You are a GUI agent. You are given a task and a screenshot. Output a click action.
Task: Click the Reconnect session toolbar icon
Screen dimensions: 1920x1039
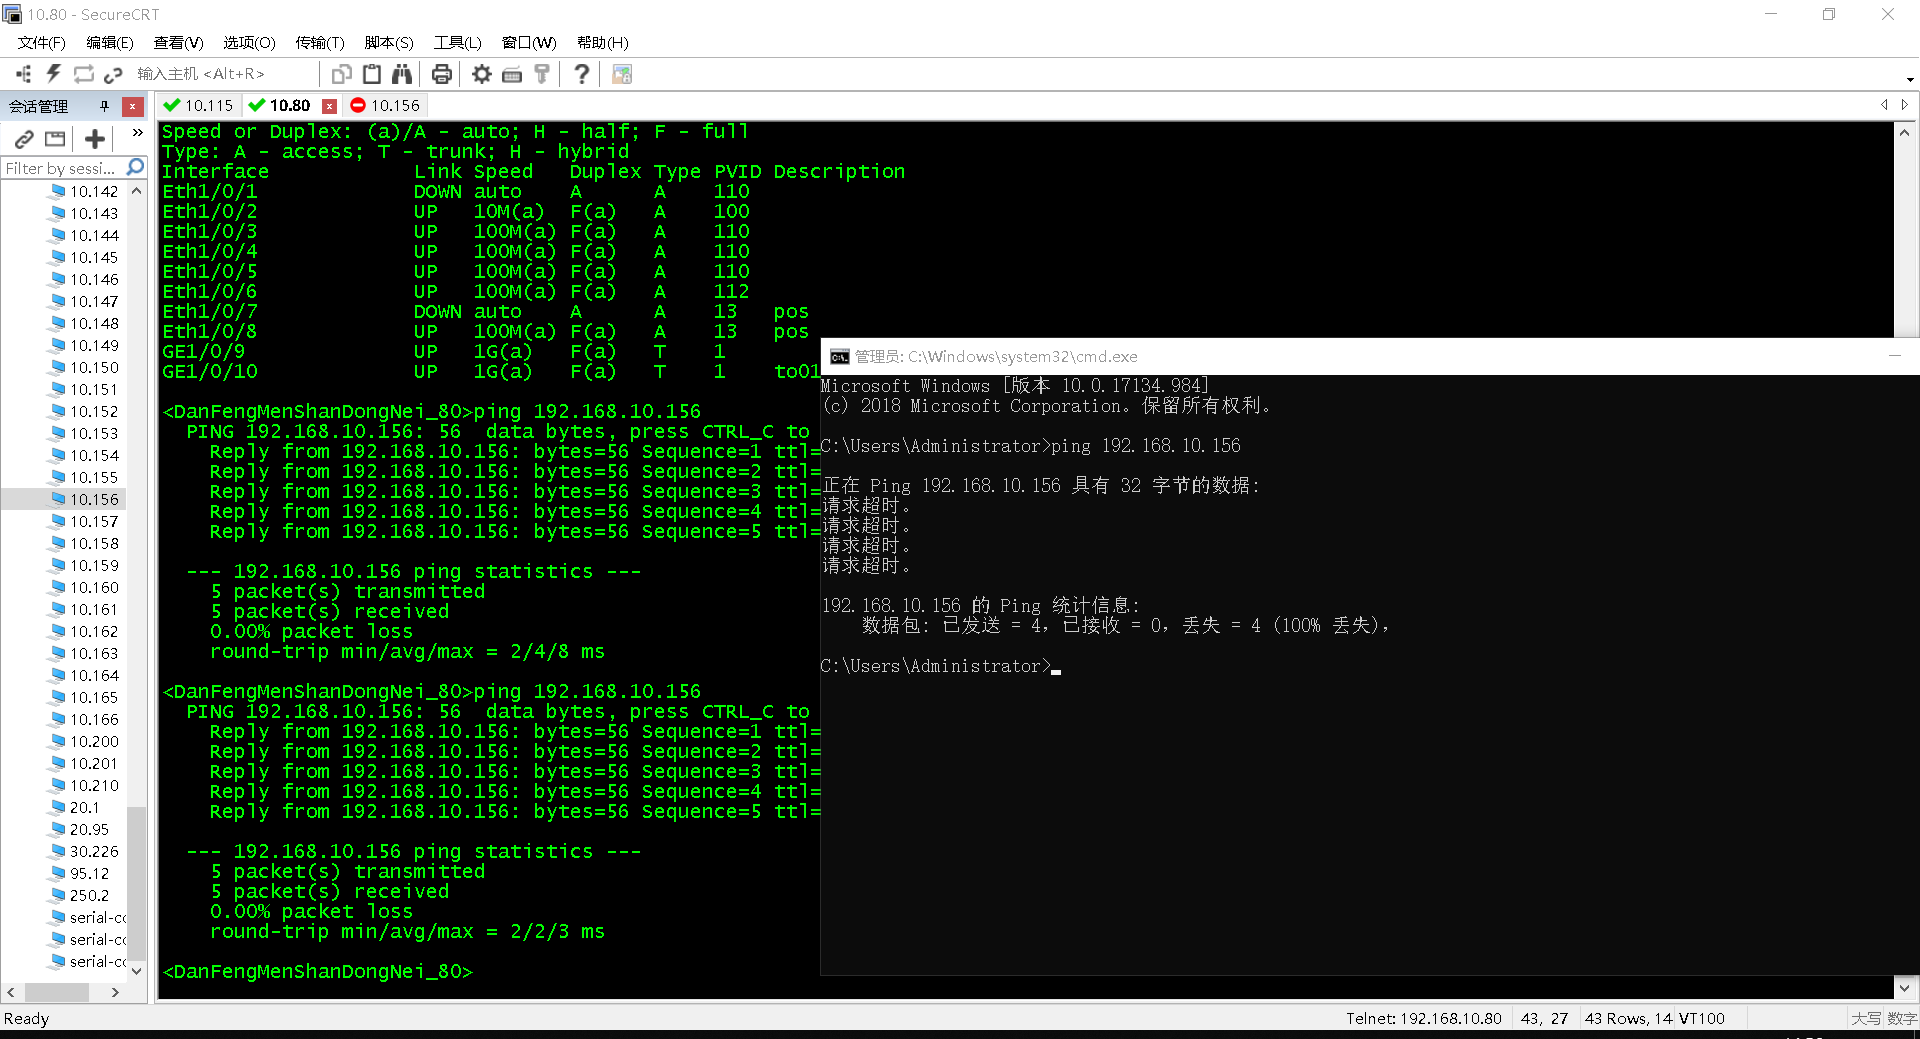click(x=84, y=74)
